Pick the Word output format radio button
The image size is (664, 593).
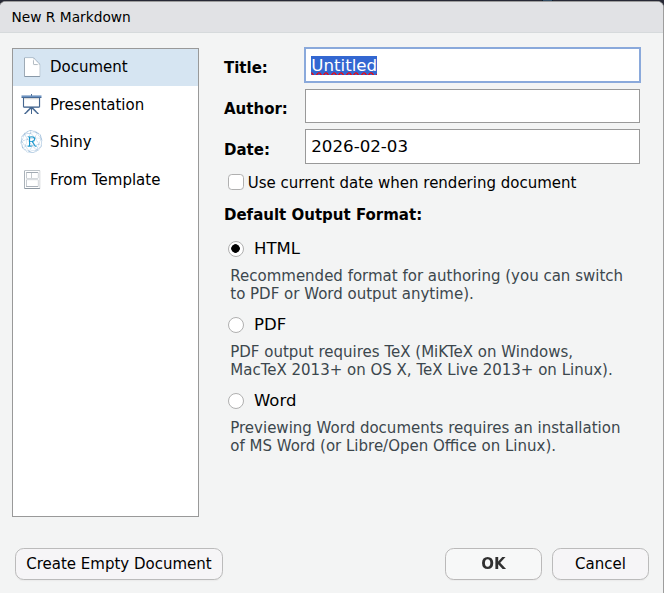click(236, 401)
